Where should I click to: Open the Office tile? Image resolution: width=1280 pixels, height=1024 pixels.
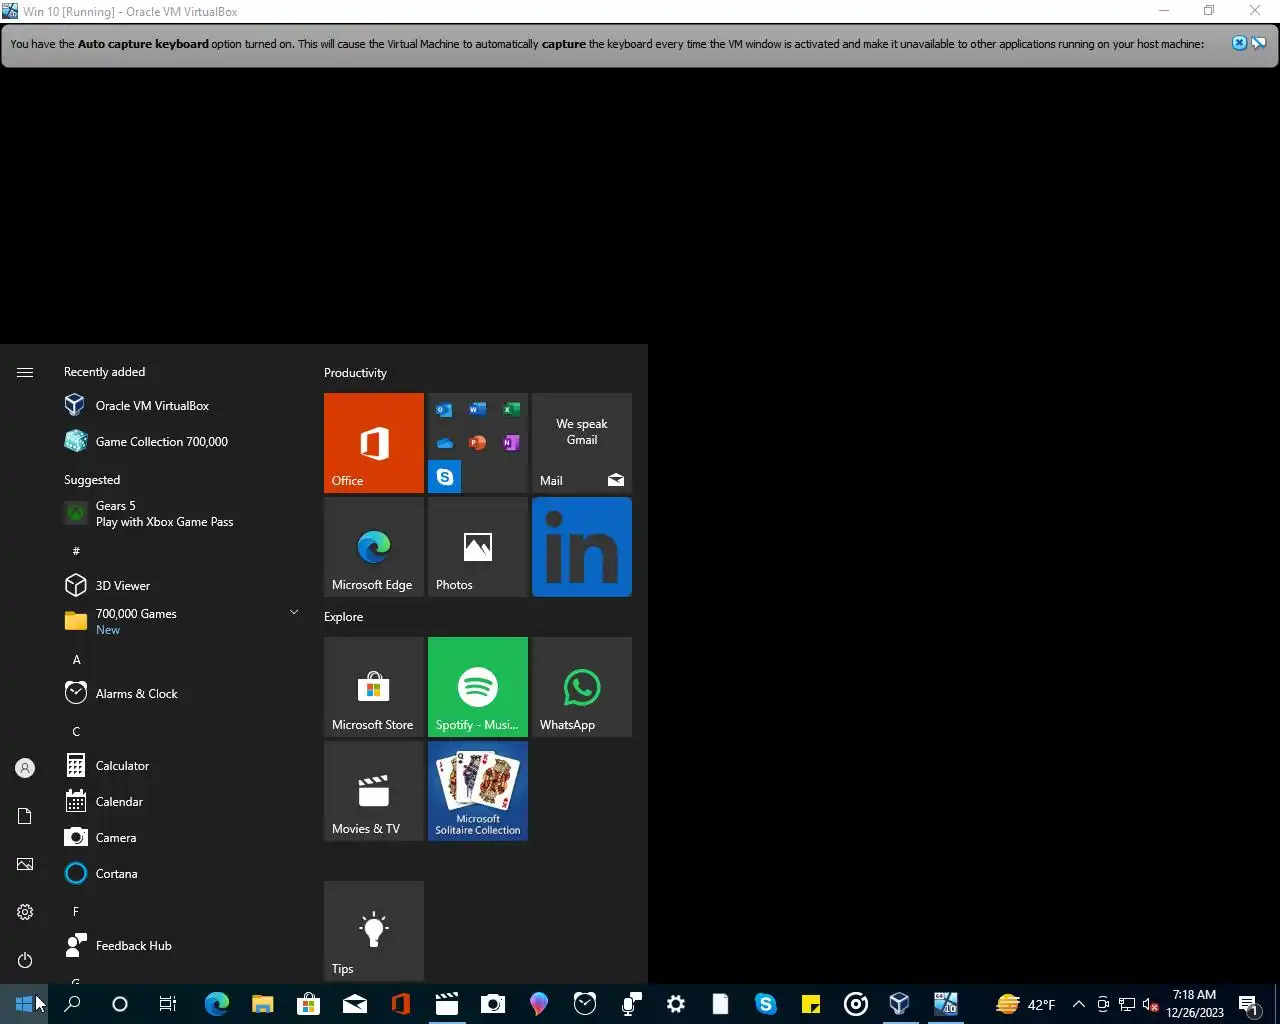[374, 443]
